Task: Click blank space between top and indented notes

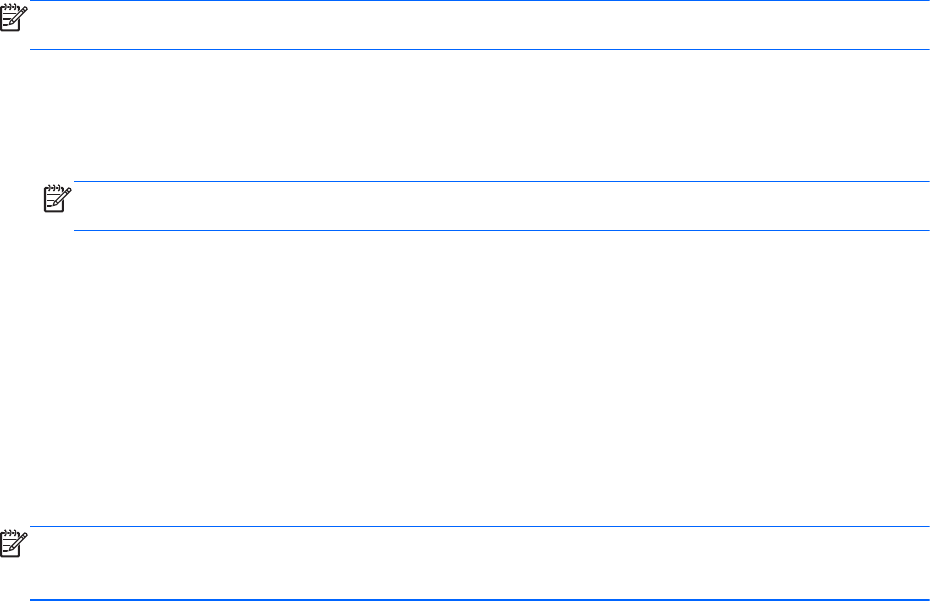Action: [480, 115]
